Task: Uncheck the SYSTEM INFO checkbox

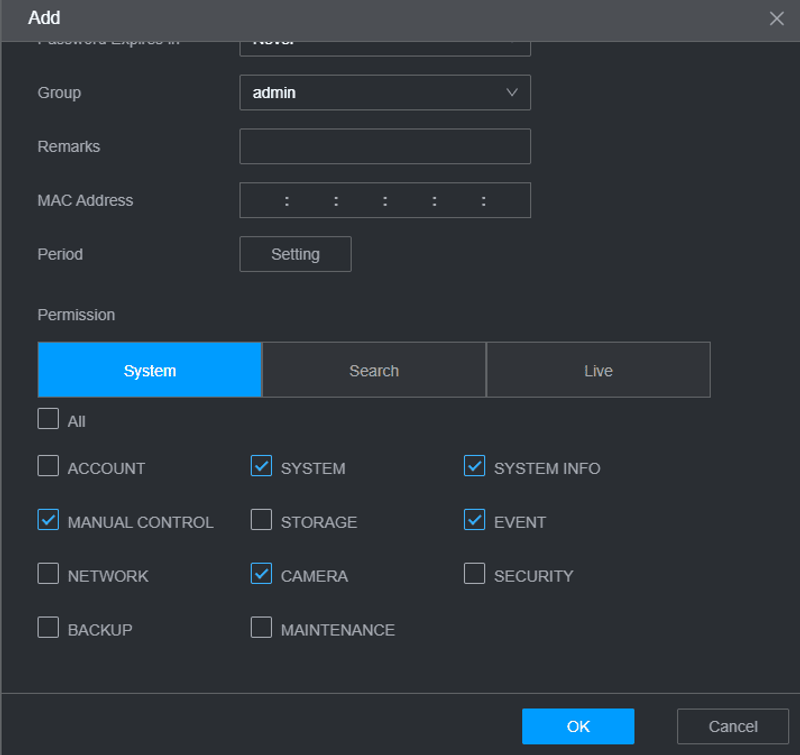Action: pos(474,466)
